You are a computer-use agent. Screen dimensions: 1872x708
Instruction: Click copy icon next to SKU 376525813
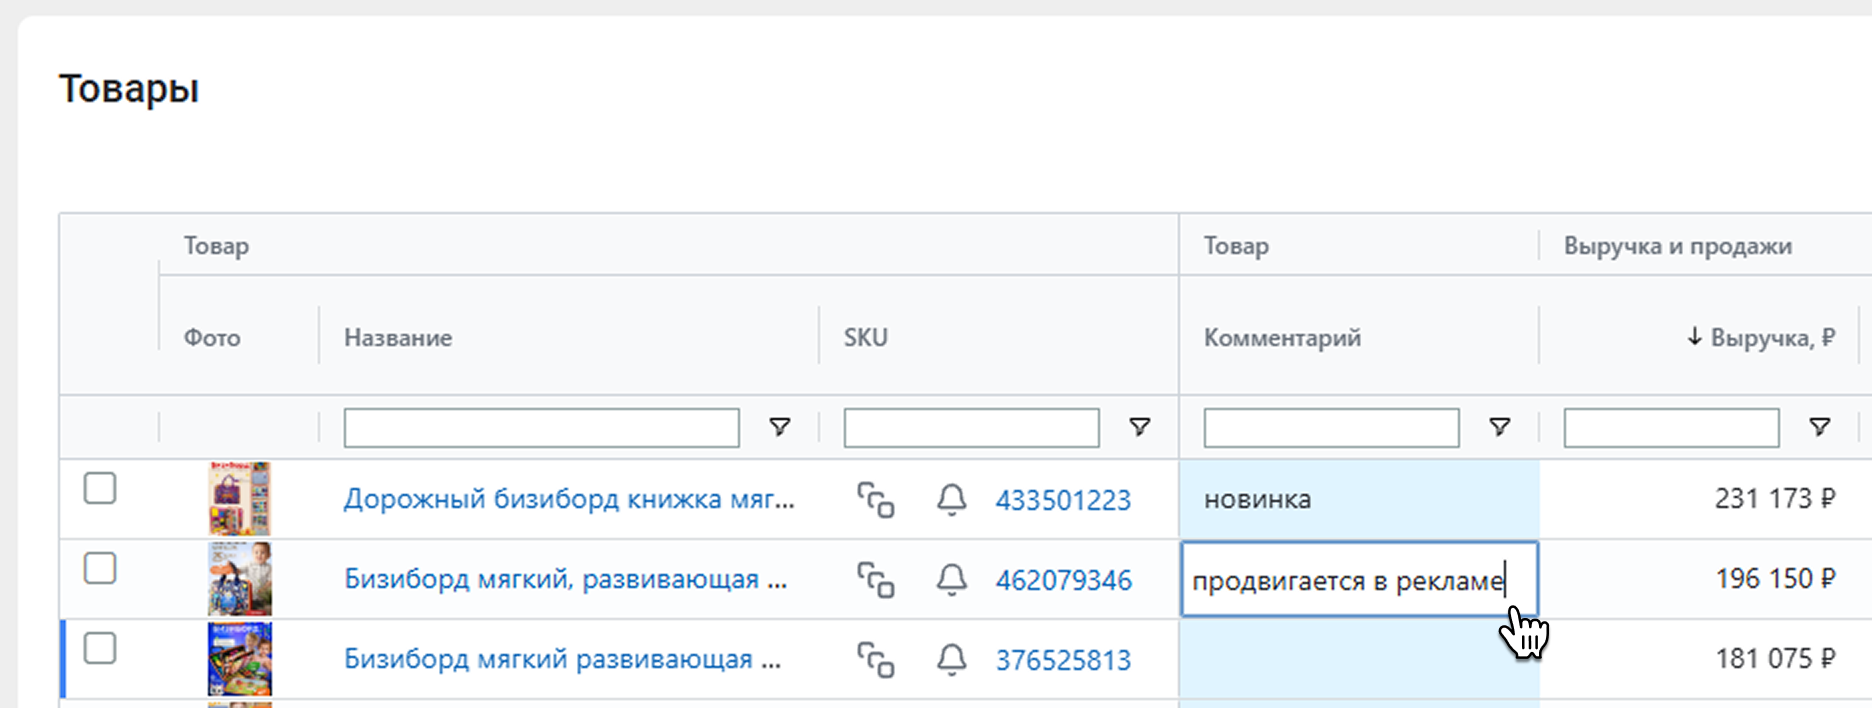click(875, 659)
